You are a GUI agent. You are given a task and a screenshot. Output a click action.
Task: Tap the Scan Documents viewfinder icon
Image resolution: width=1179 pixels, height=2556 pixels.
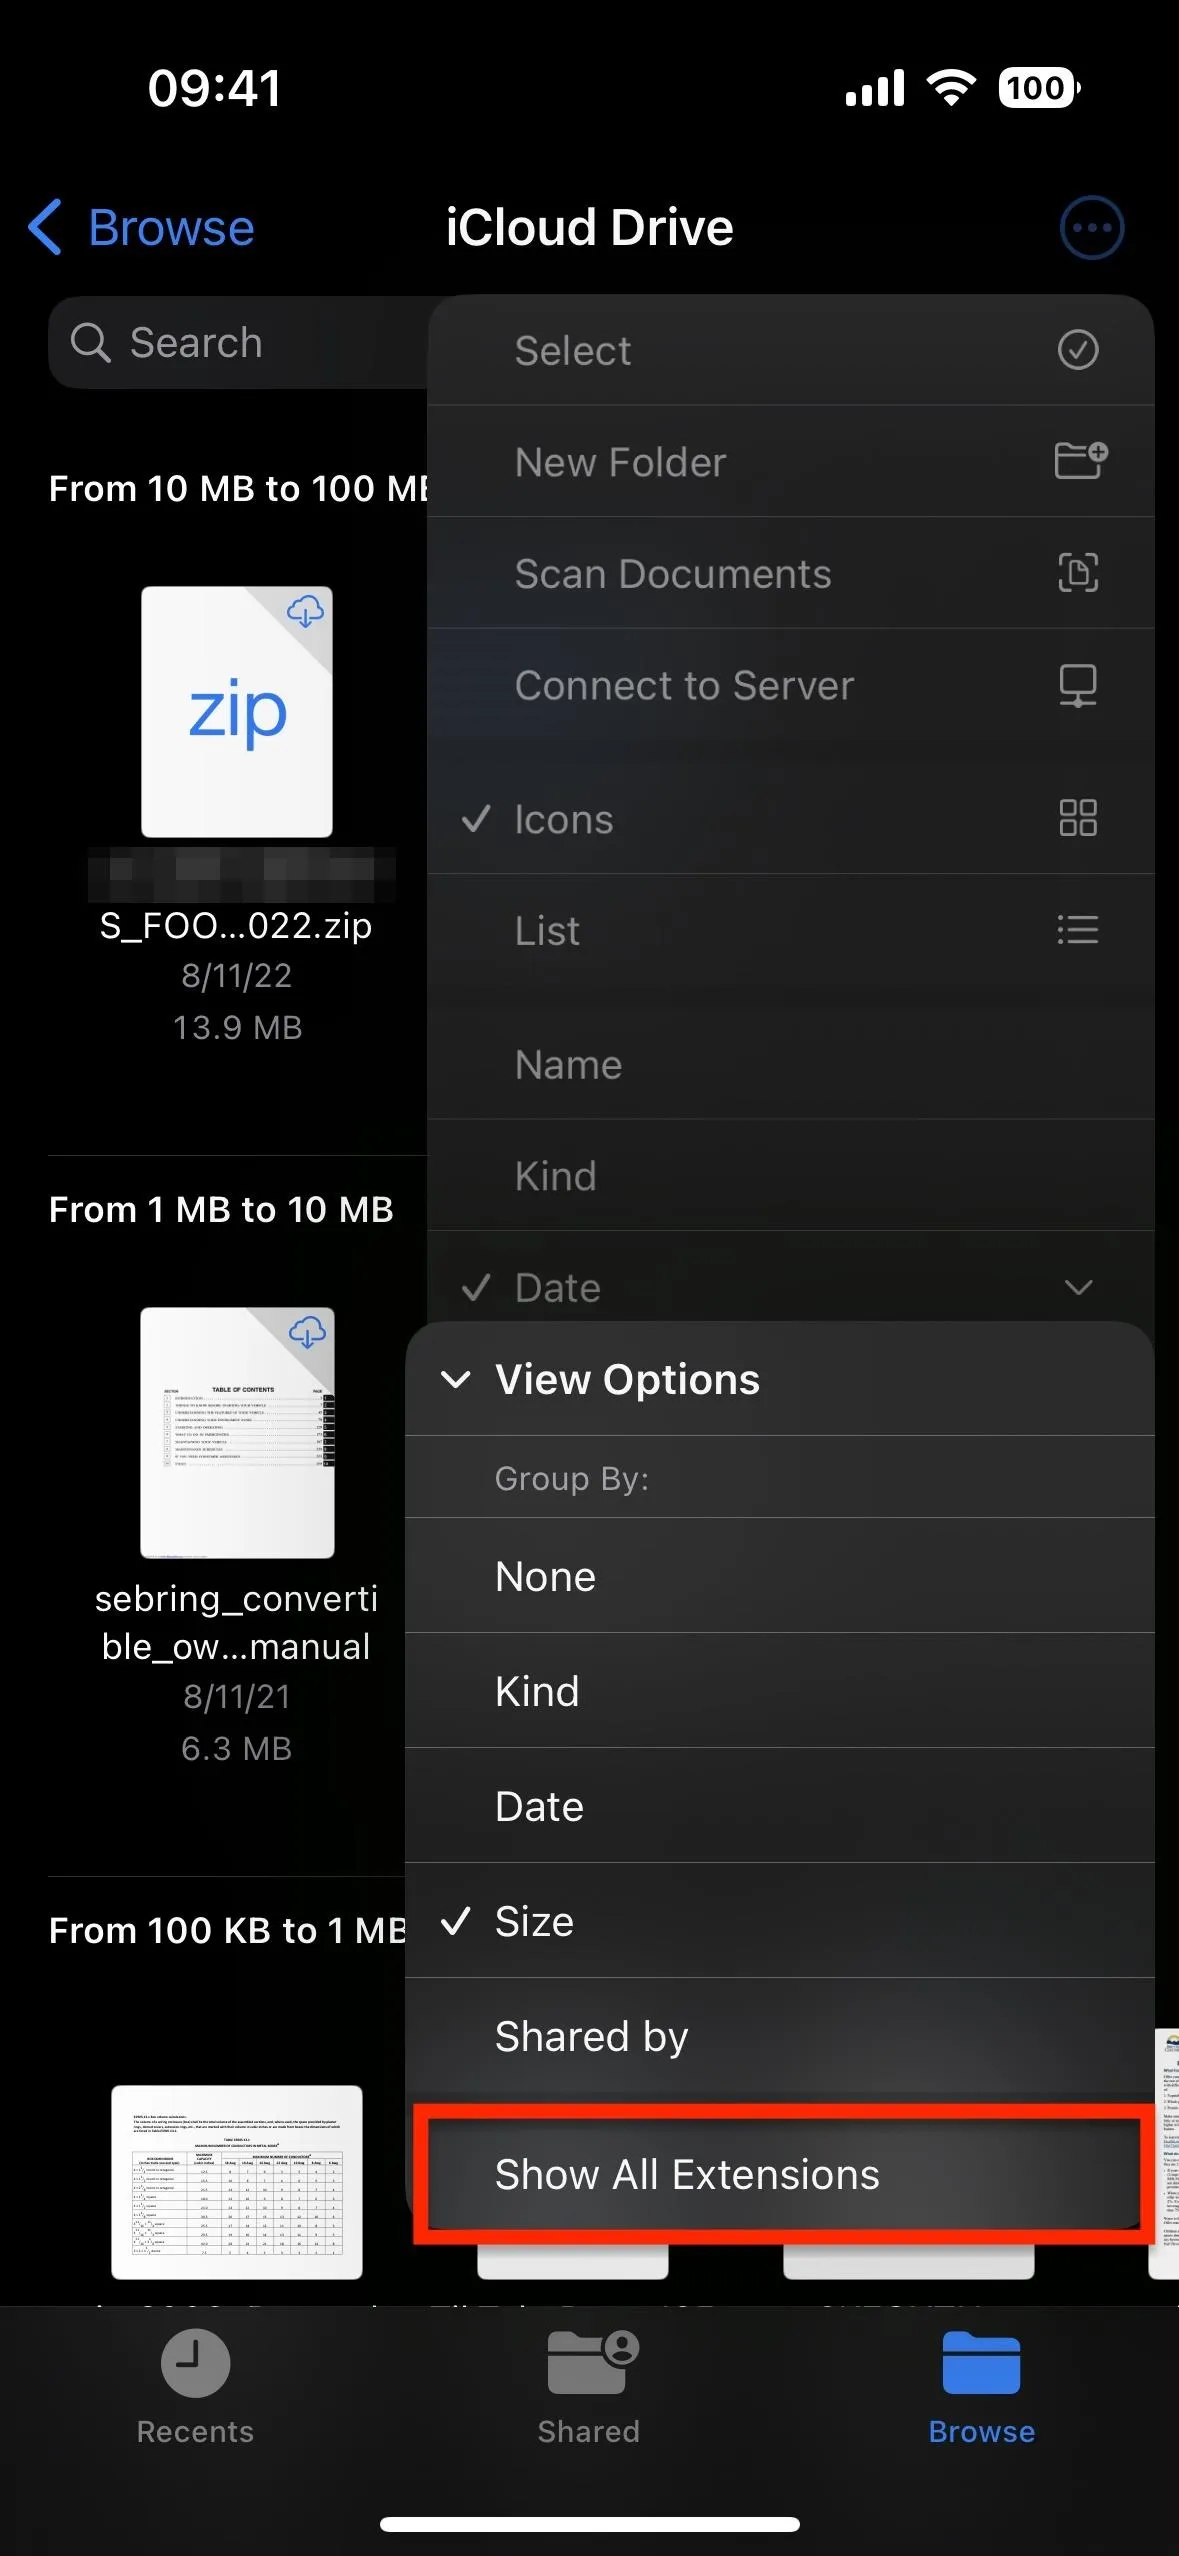click(x=1078, y=573)
